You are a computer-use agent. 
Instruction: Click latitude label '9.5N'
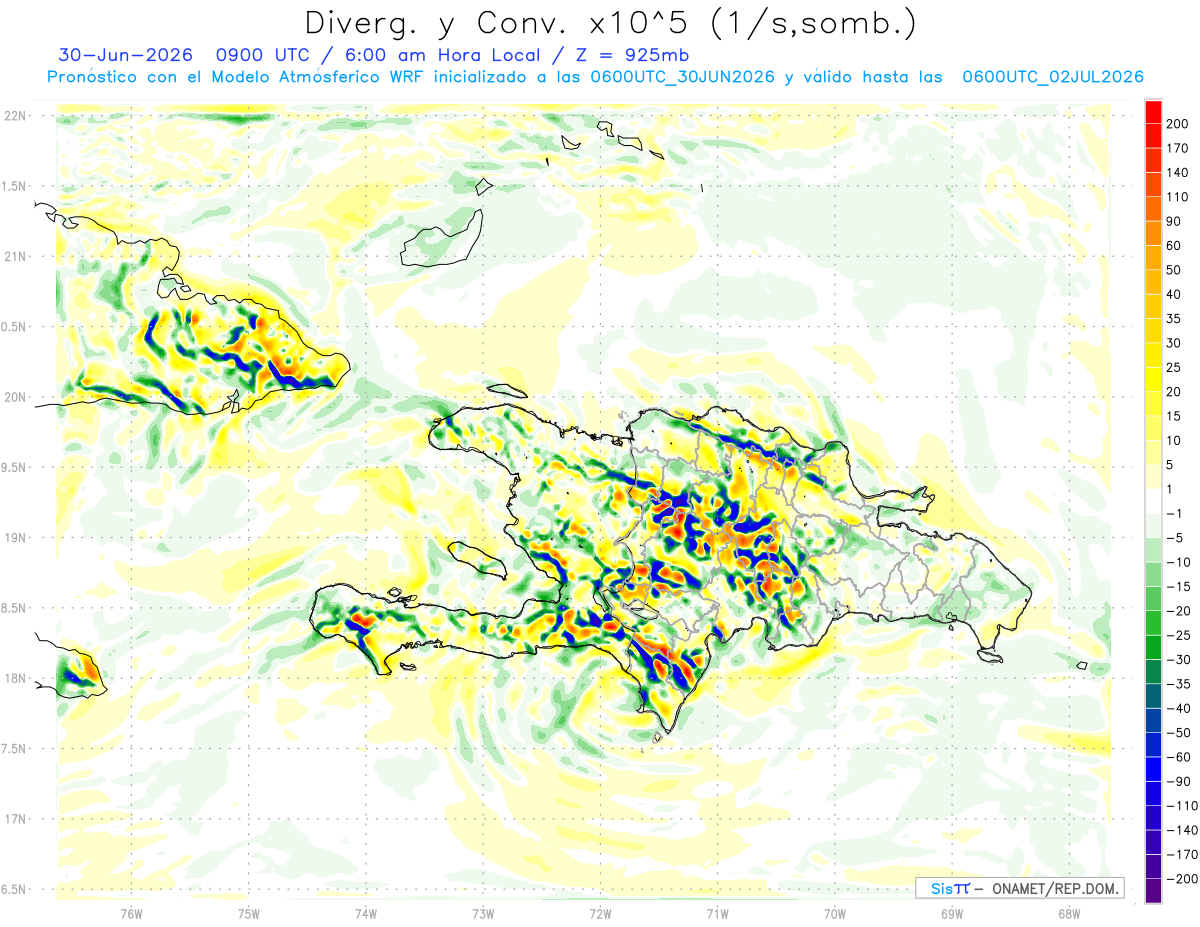(x=13, y=467)
